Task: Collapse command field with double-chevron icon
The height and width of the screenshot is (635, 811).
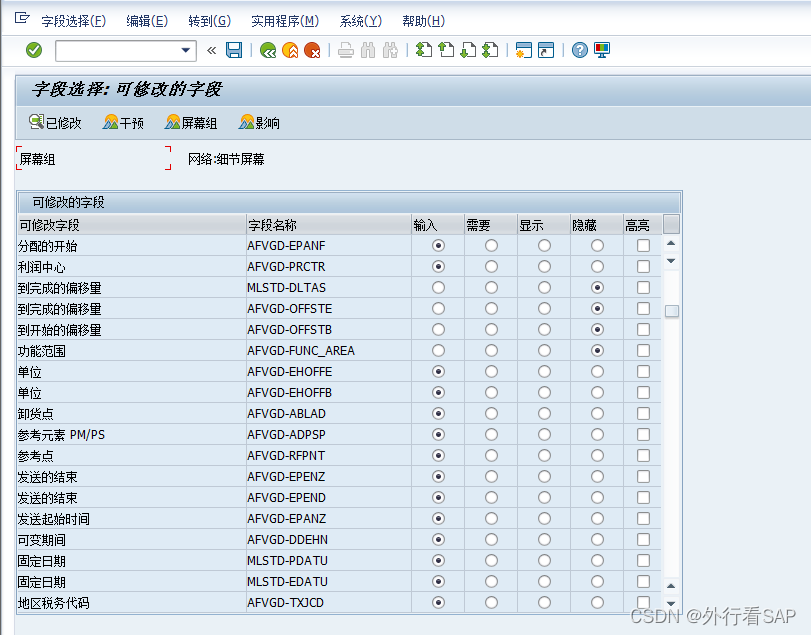Action: (x=211, y=50)
